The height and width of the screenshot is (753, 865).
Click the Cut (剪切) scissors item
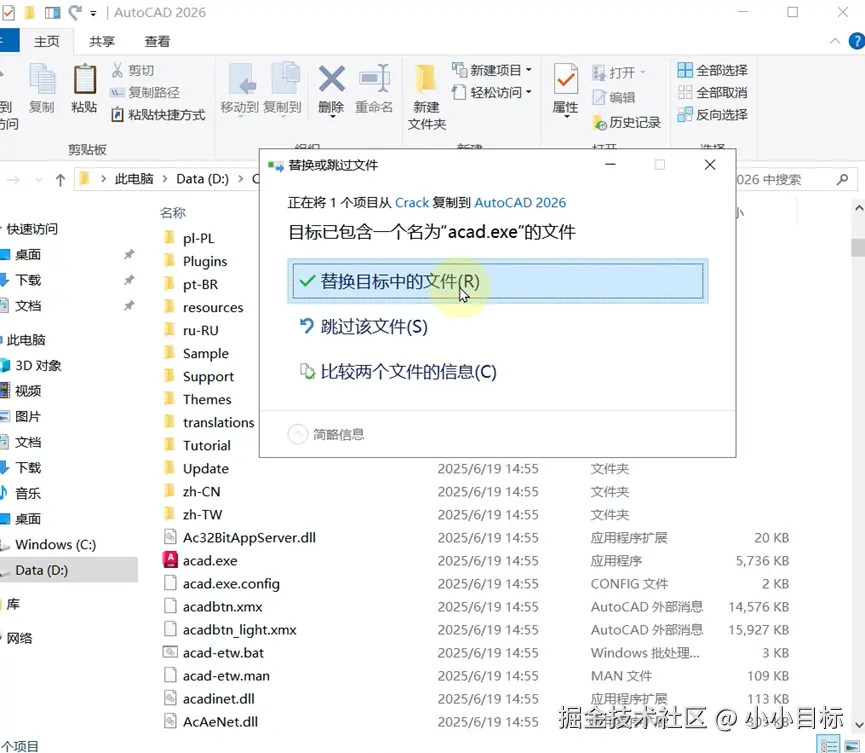[x=132, y=70]
